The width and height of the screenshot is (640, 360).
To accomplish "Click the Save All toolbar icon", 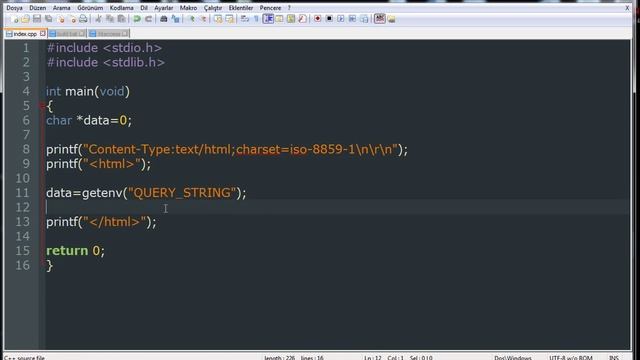I will tap(49, 19).
